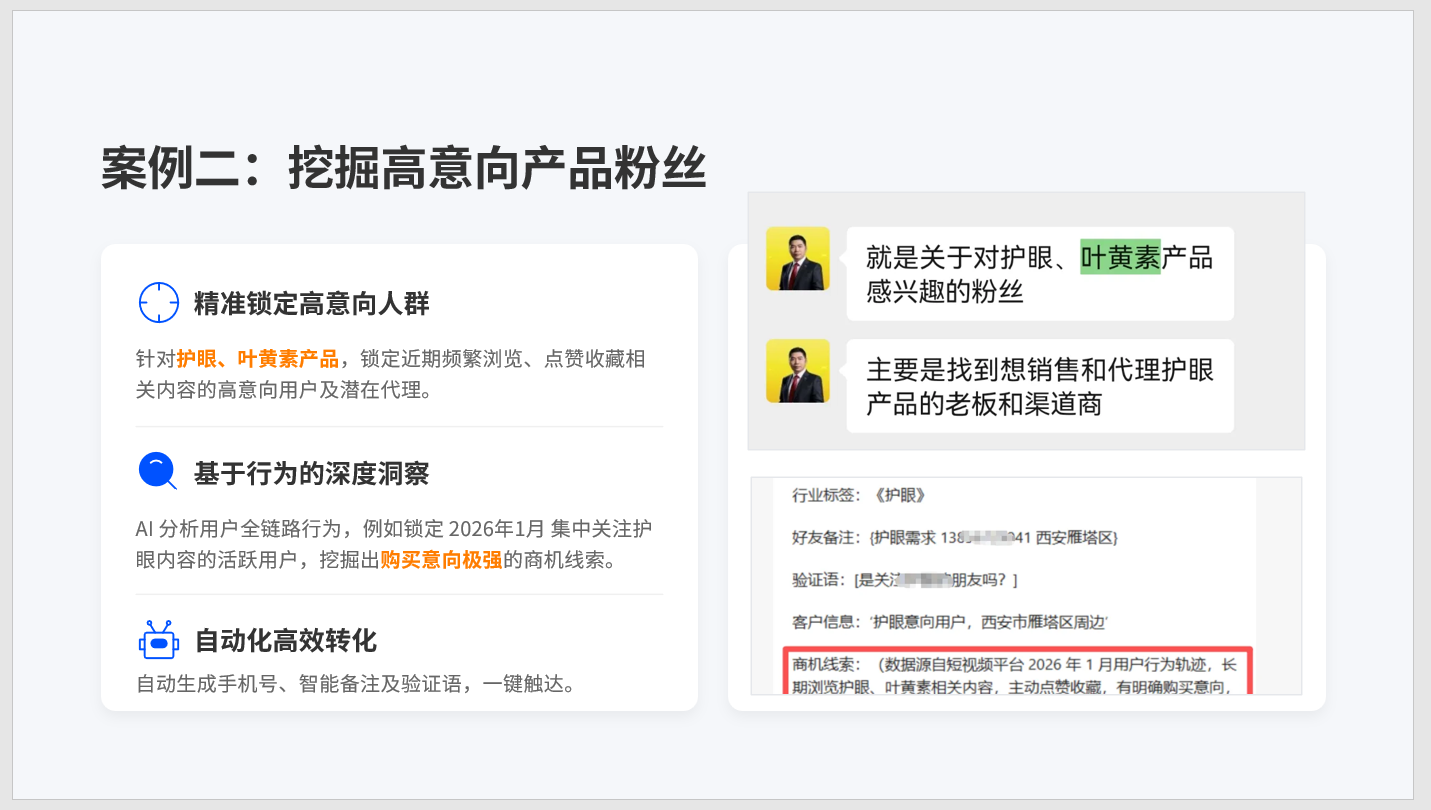Image resolution: width=1431 pixels, height=810 pixels.
Task: Select the avatar beside the 叶黄素产品 chat message
Action: pos(797,259)
